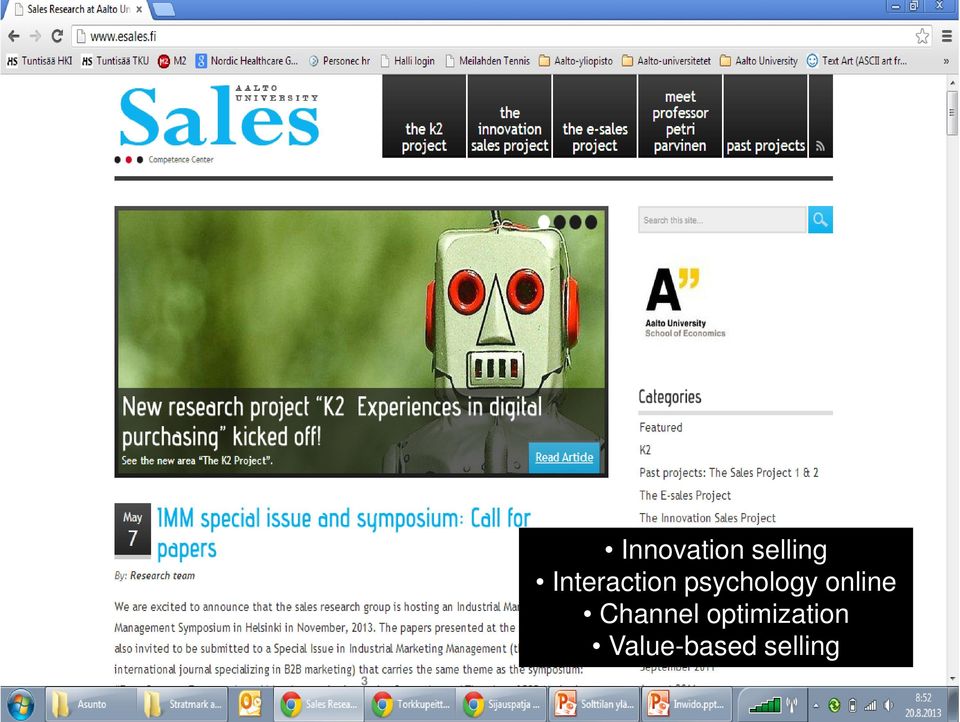960x722 pixels.
Task: Open the Asunto folder in taskbar
Action: coord(90,704)
